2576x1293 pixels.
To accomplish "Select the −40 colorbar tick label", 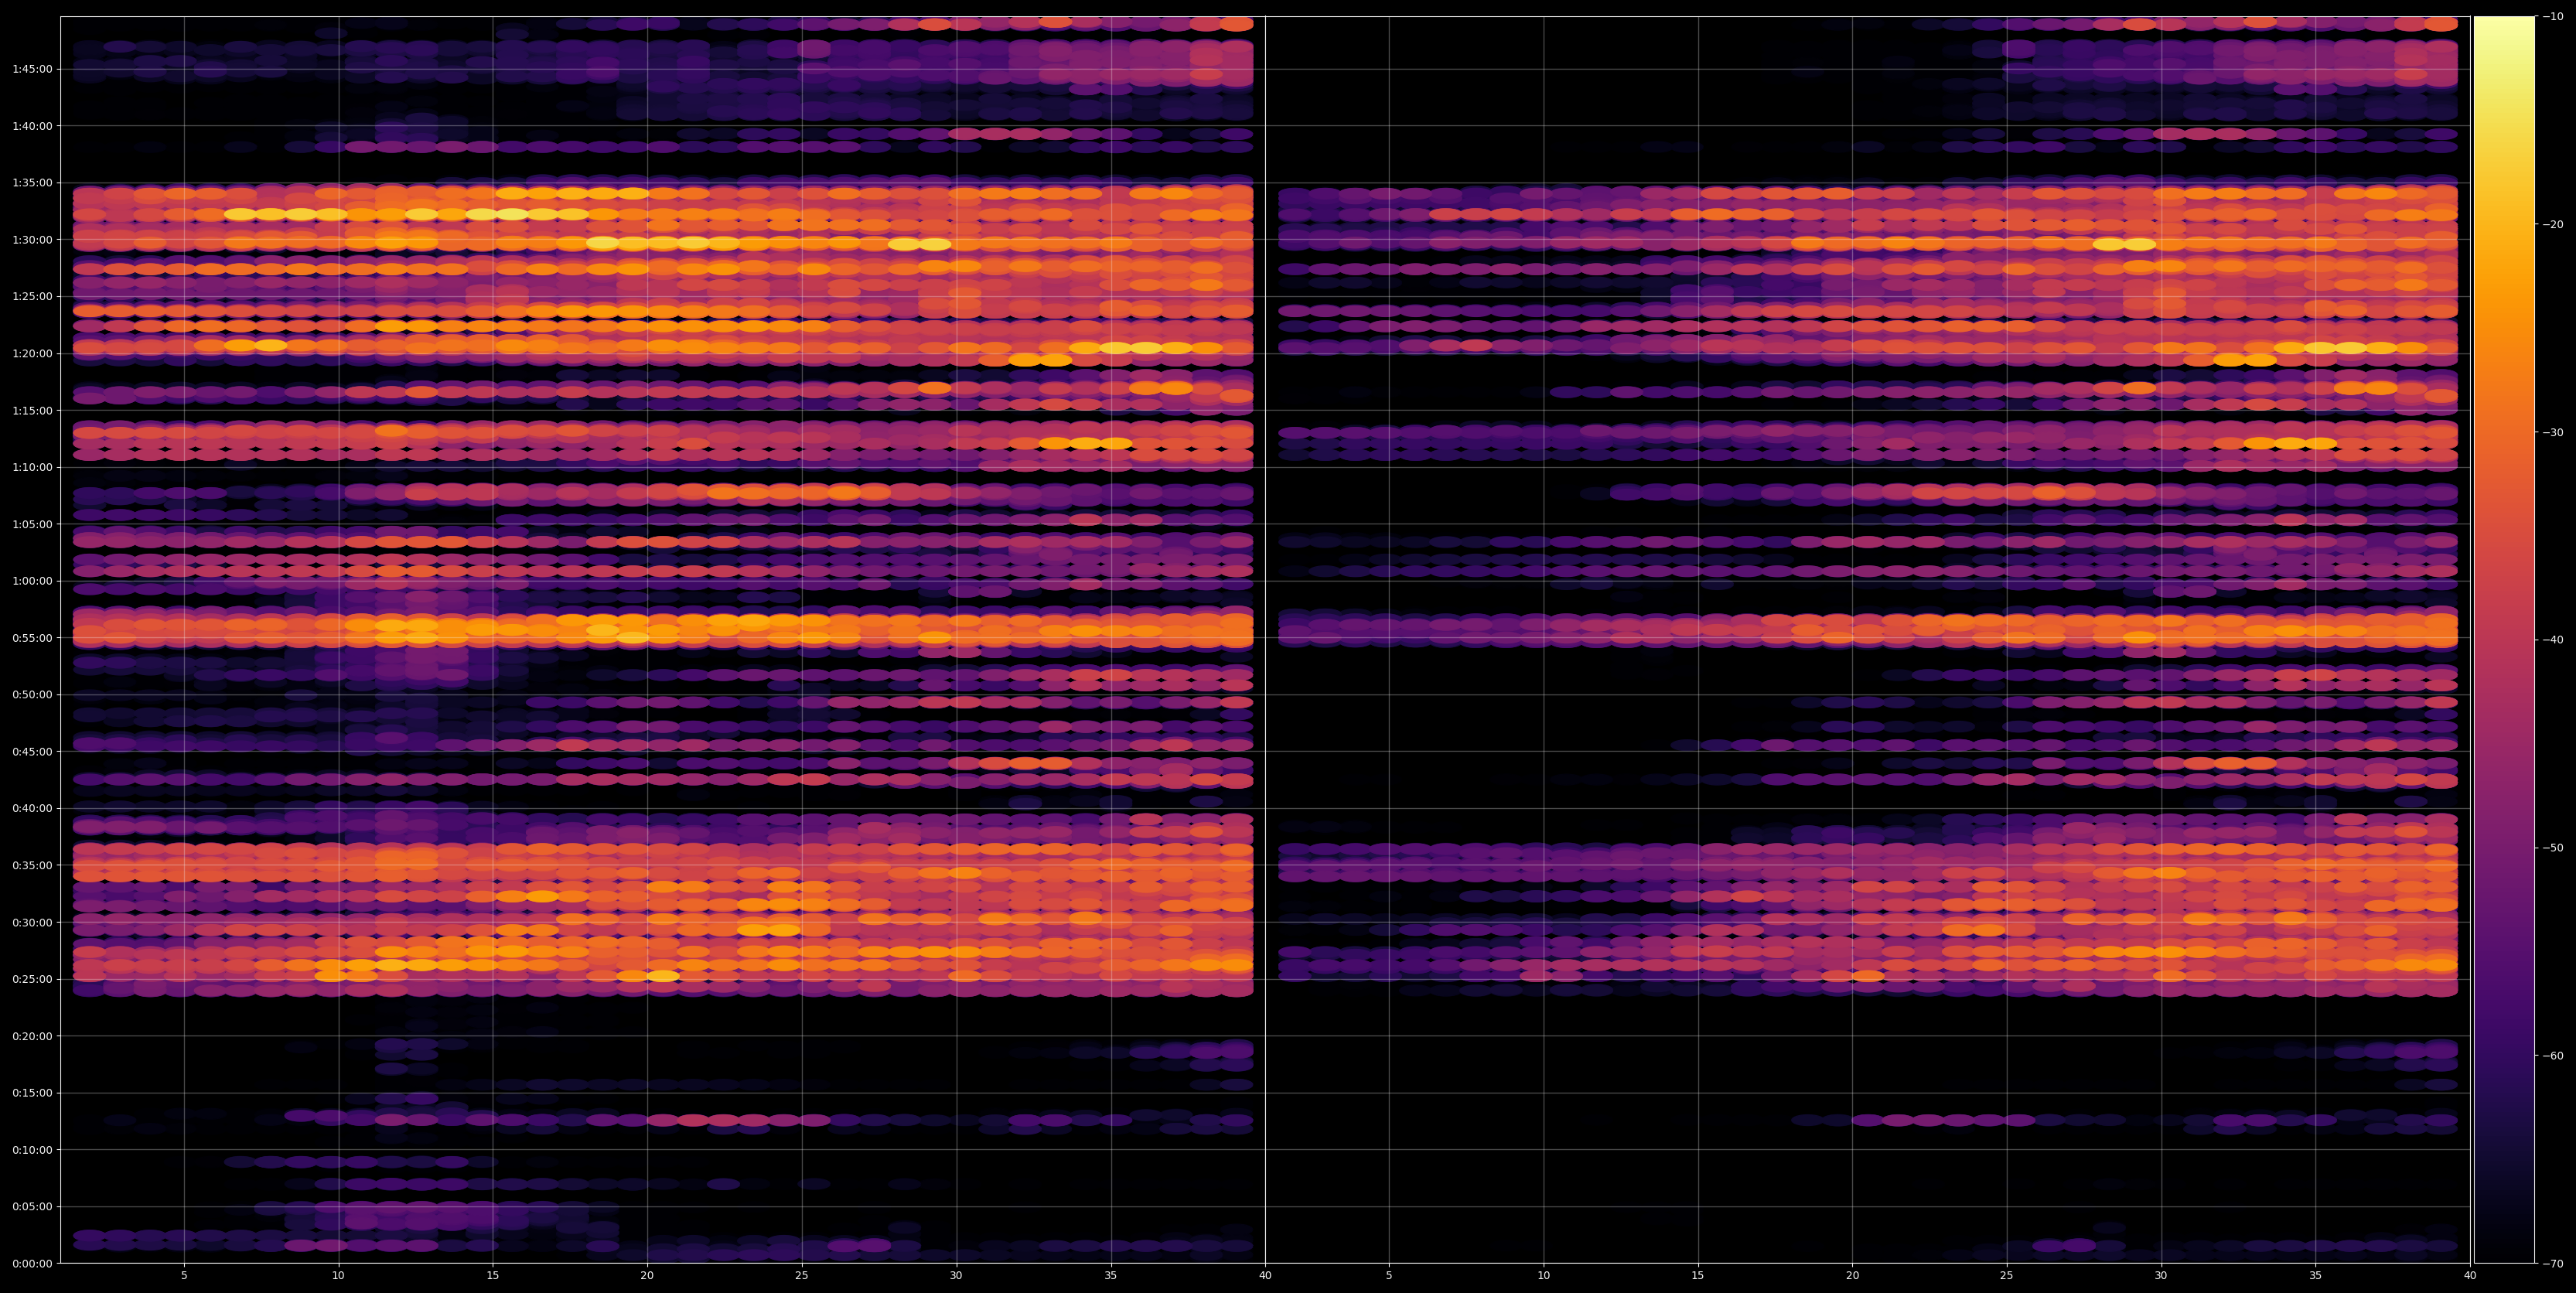I will (2553, 640).
